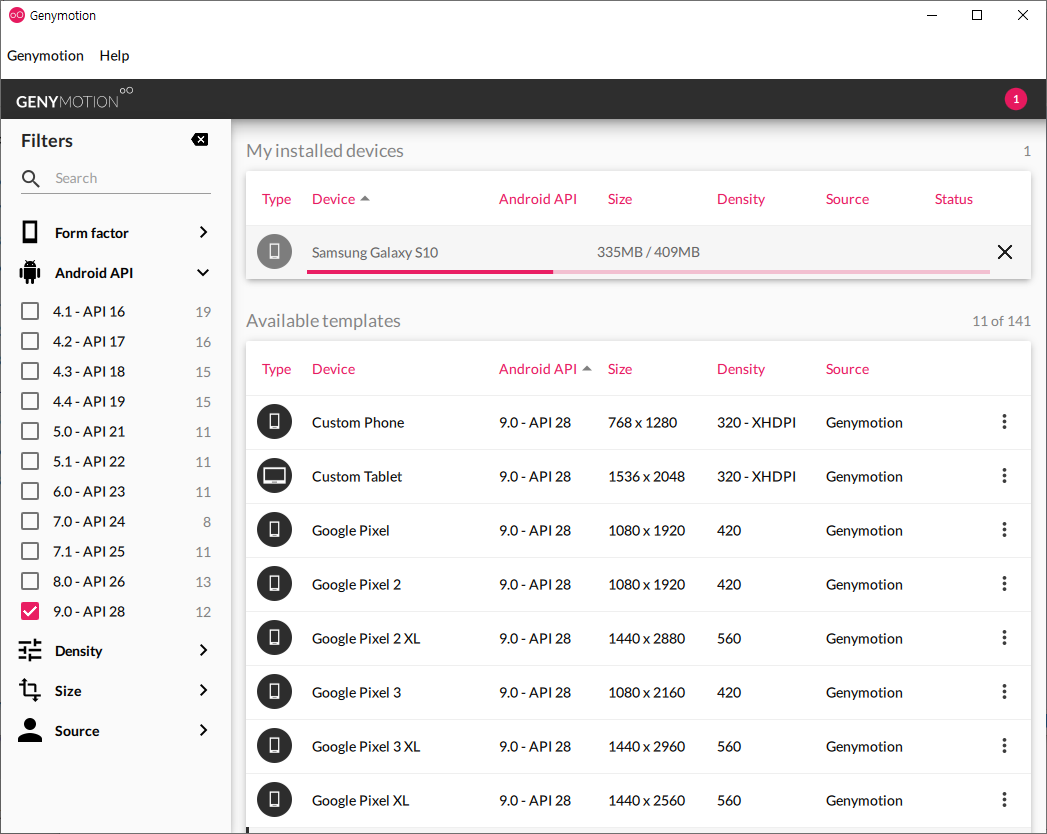Click the Density sliders icon
The image size is (1047, 834).
pyautogui.click(x=30, y=650)
